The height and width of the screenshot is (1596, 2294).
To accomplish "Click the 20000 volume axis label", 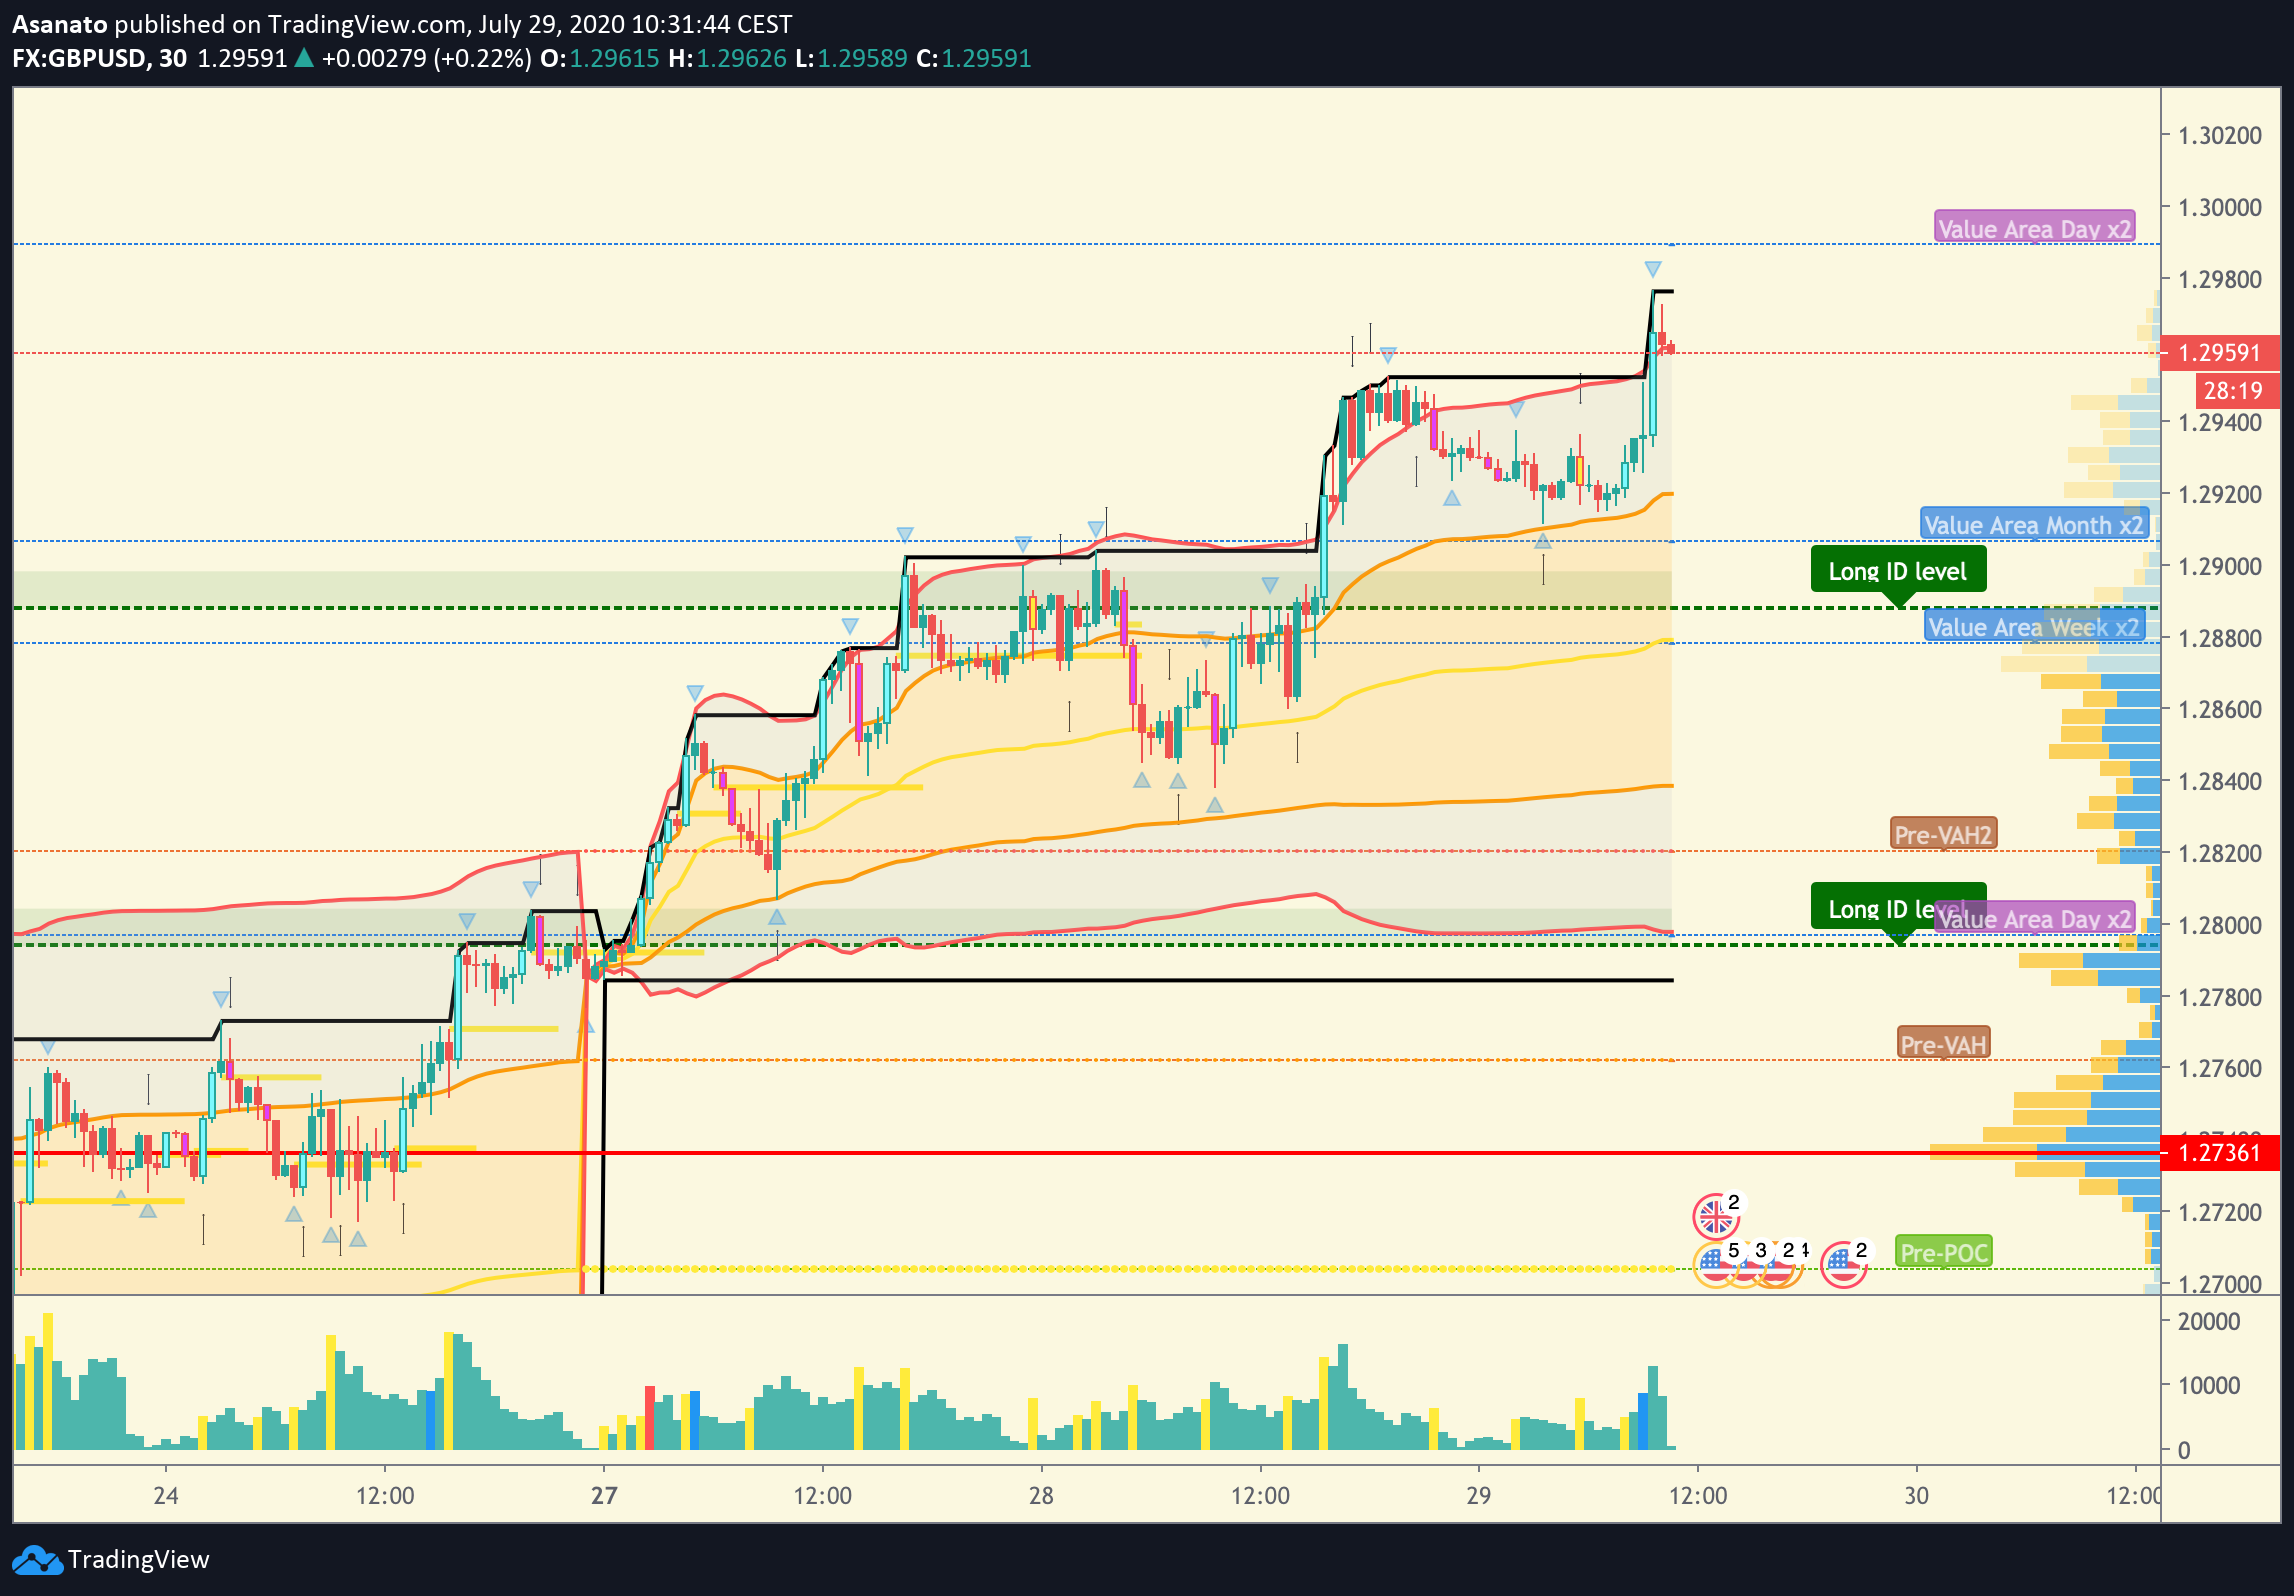I will (2208, 1321).
